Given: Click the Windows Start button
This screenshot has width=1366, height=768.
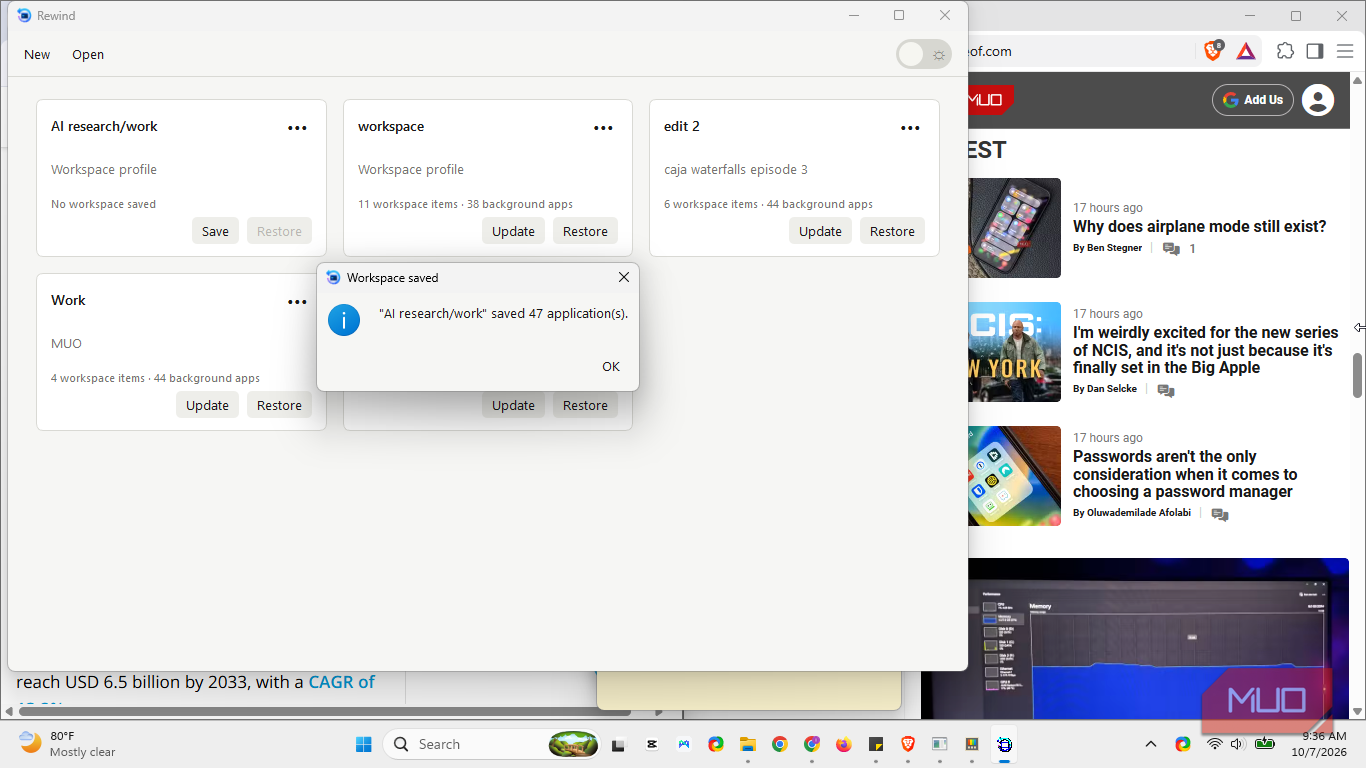Looking at the screenshot, I should tap(363, 744).
